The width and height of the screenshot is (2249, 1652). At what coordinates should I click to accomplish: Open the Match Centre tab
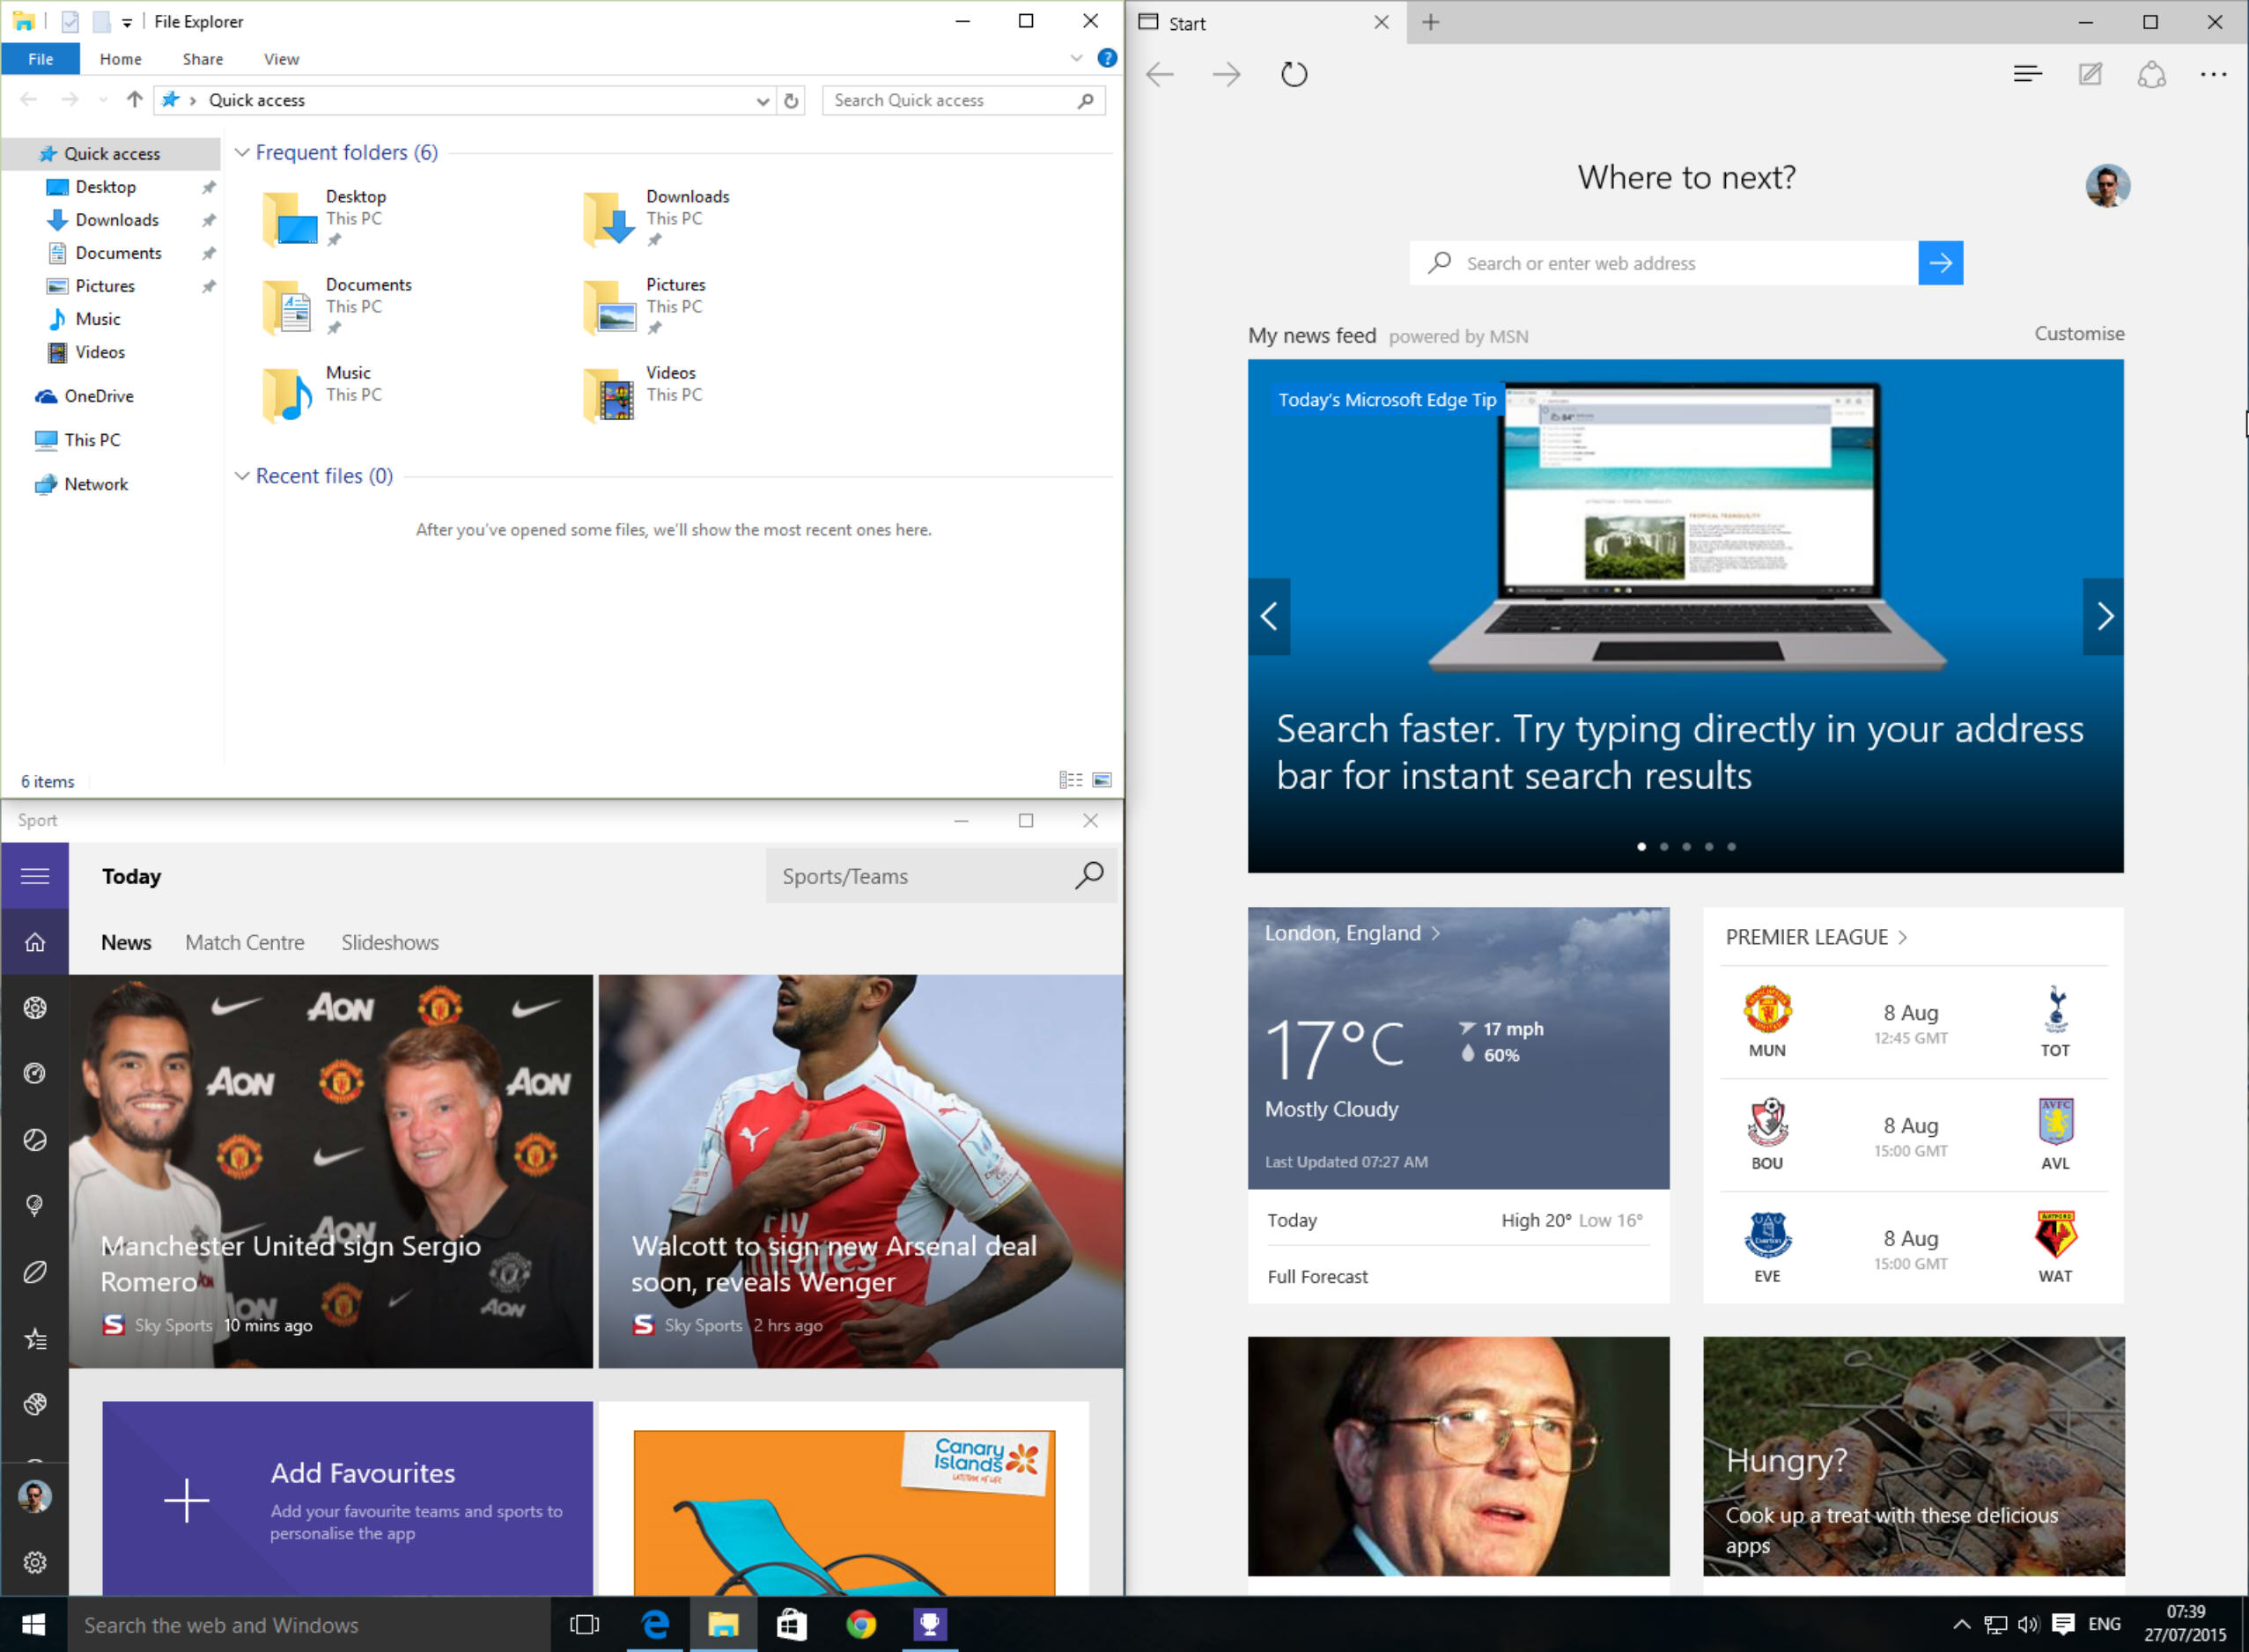click(x=245, y=943)
